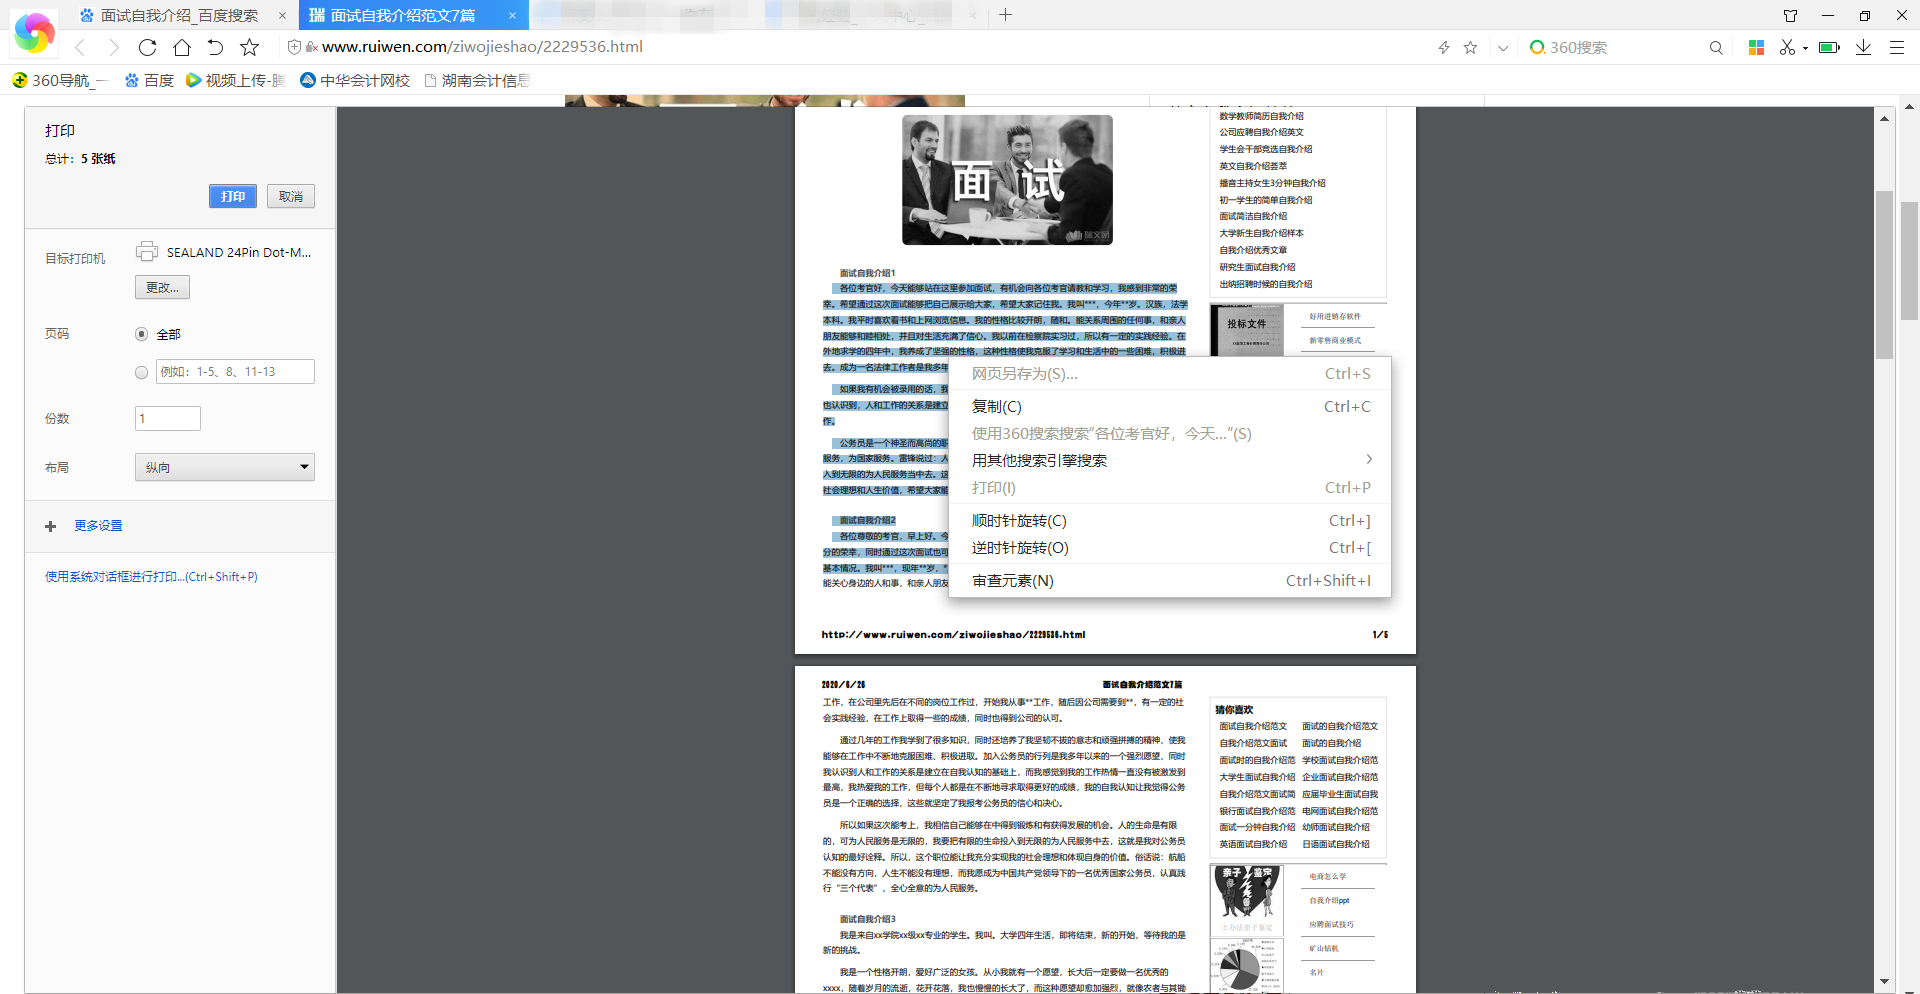Choose 复制(C) in context menu

pos(1170,406)
